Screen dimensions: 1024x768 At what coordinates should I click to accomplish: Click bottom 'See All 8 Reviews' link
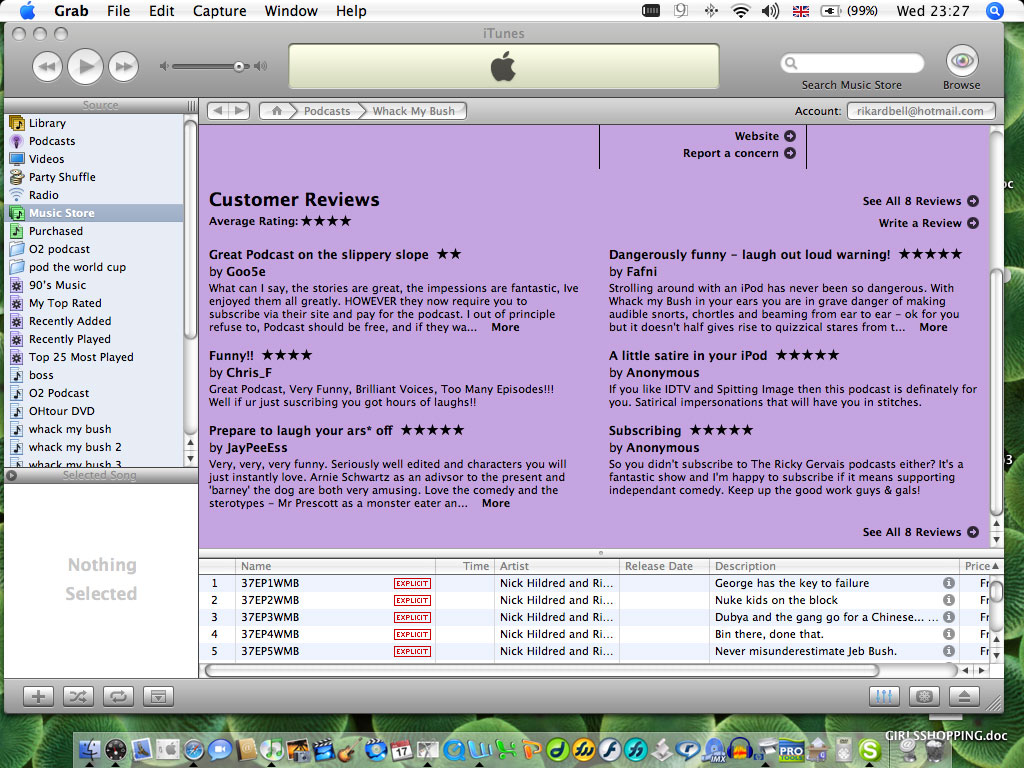point(920,532)
